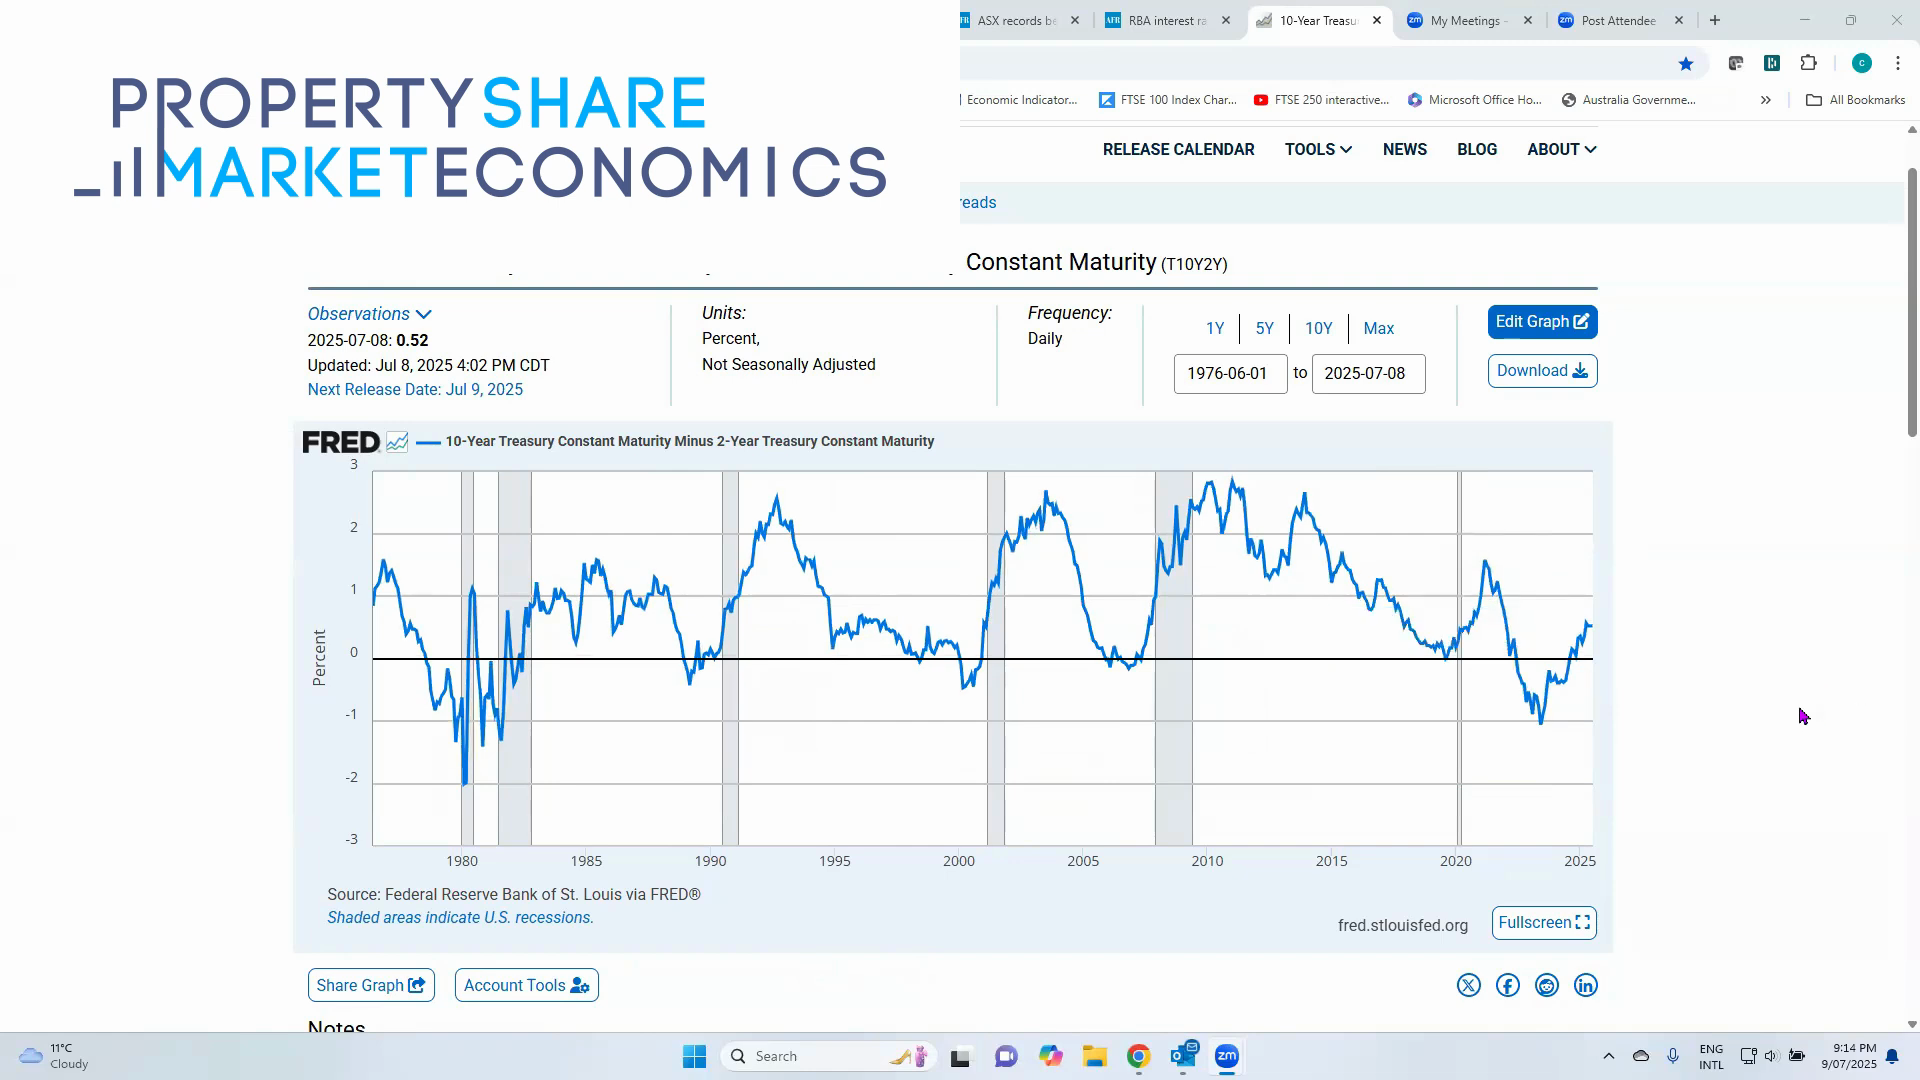1920x1080 pixels.
Task: Share the graph via LinkedIn
Action: click(x=1585, y=985)
